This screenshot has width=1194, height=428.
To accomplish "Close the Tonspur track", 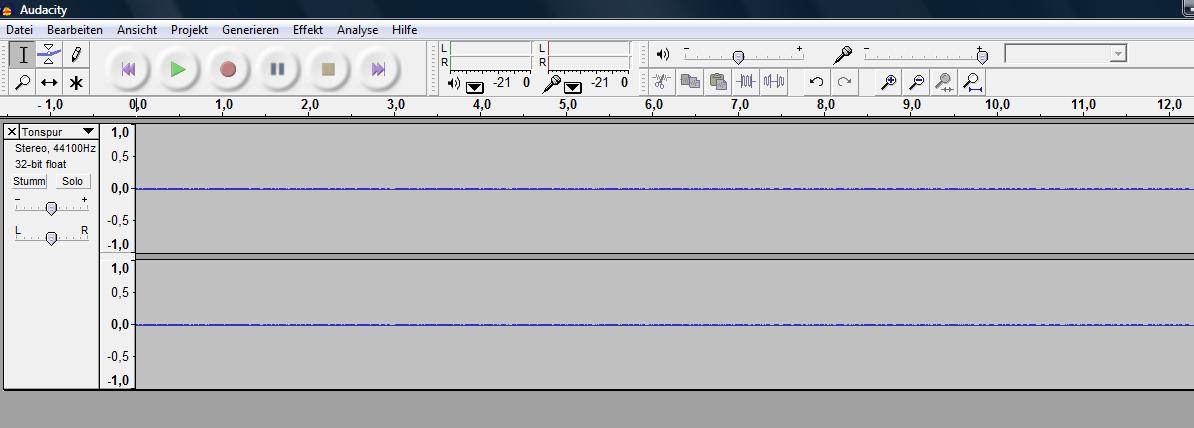I will pyautogui.click(x=11, y=132).
